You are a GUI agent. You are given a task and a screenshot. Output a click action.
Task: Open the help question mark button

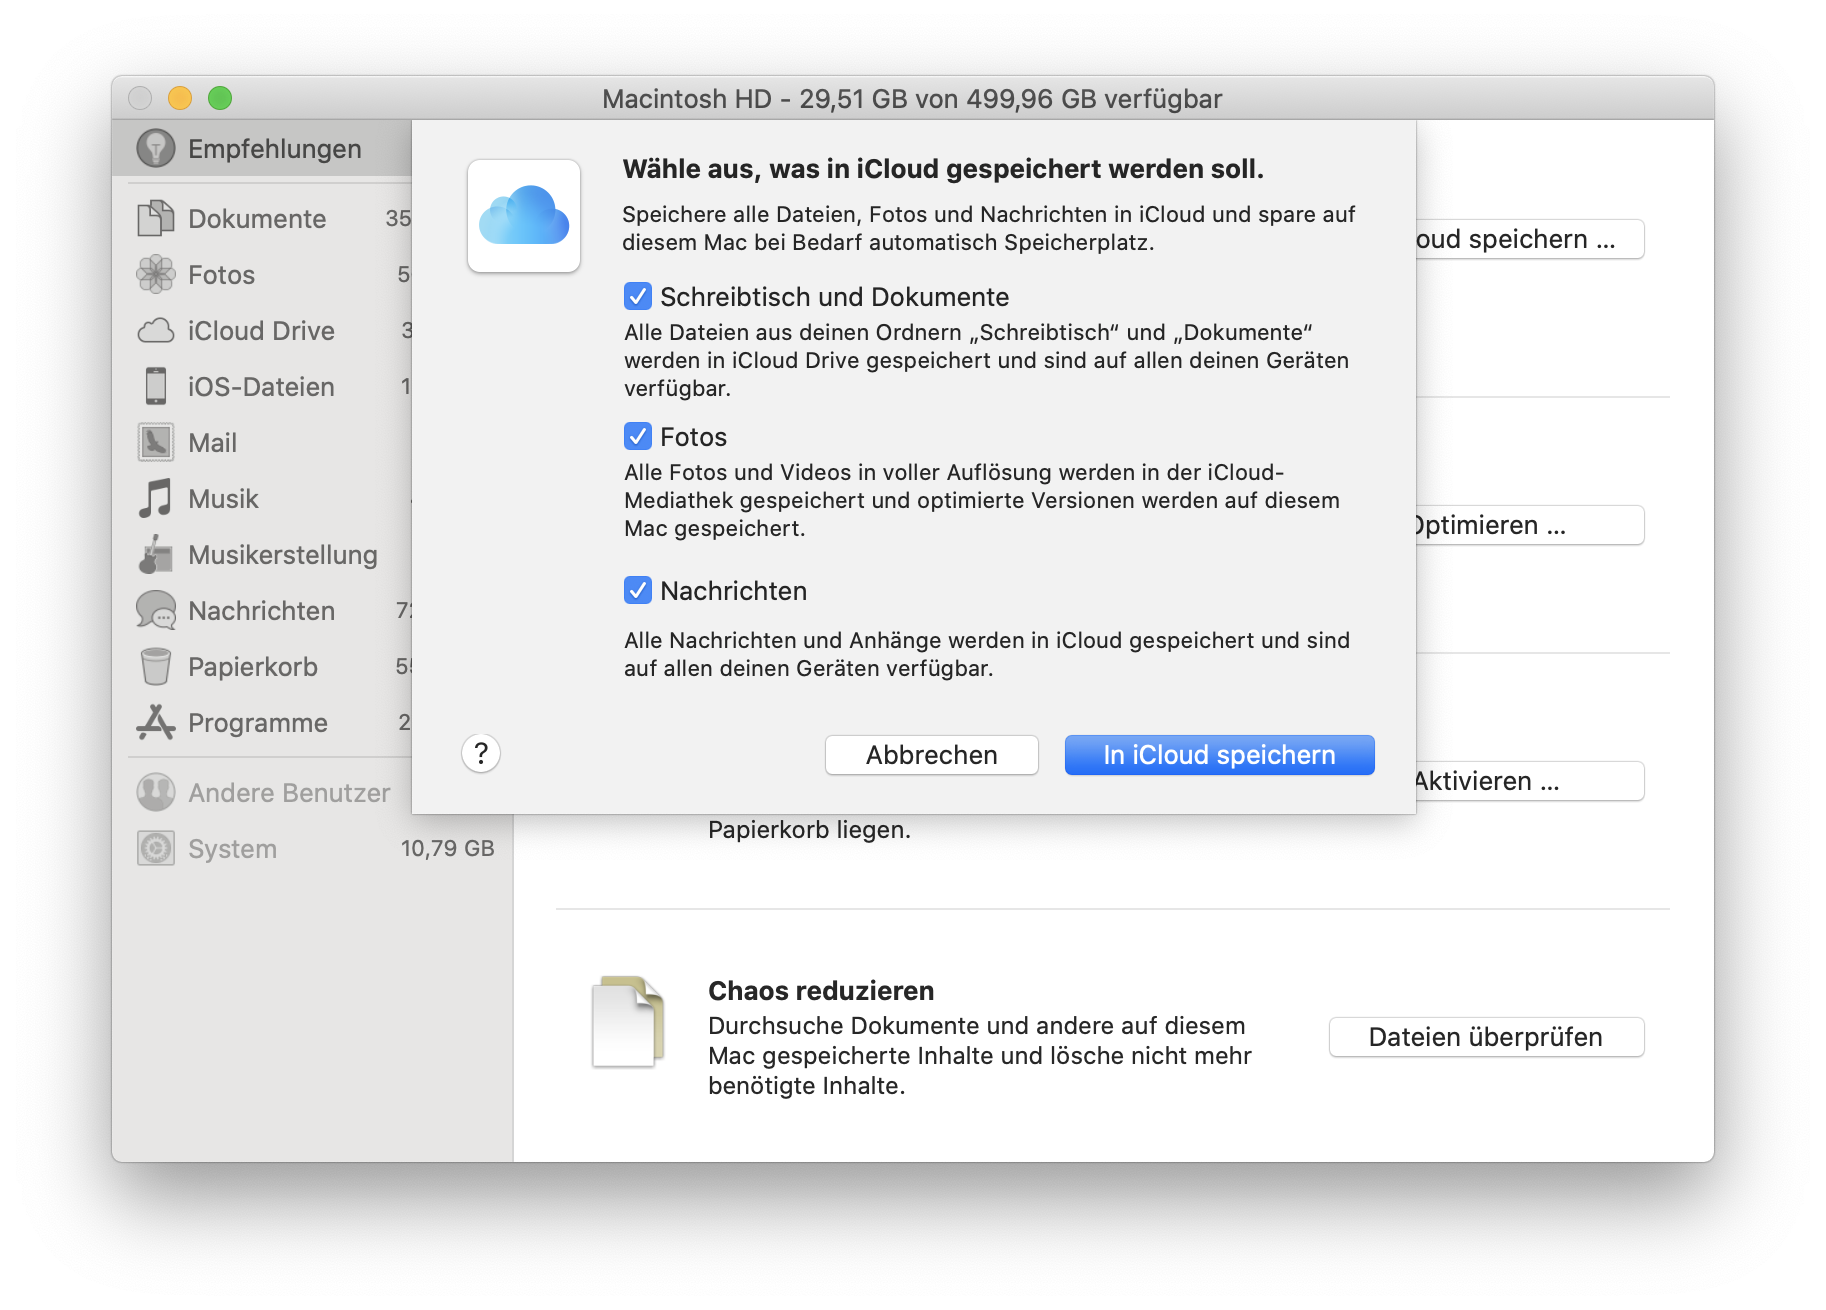481,753
